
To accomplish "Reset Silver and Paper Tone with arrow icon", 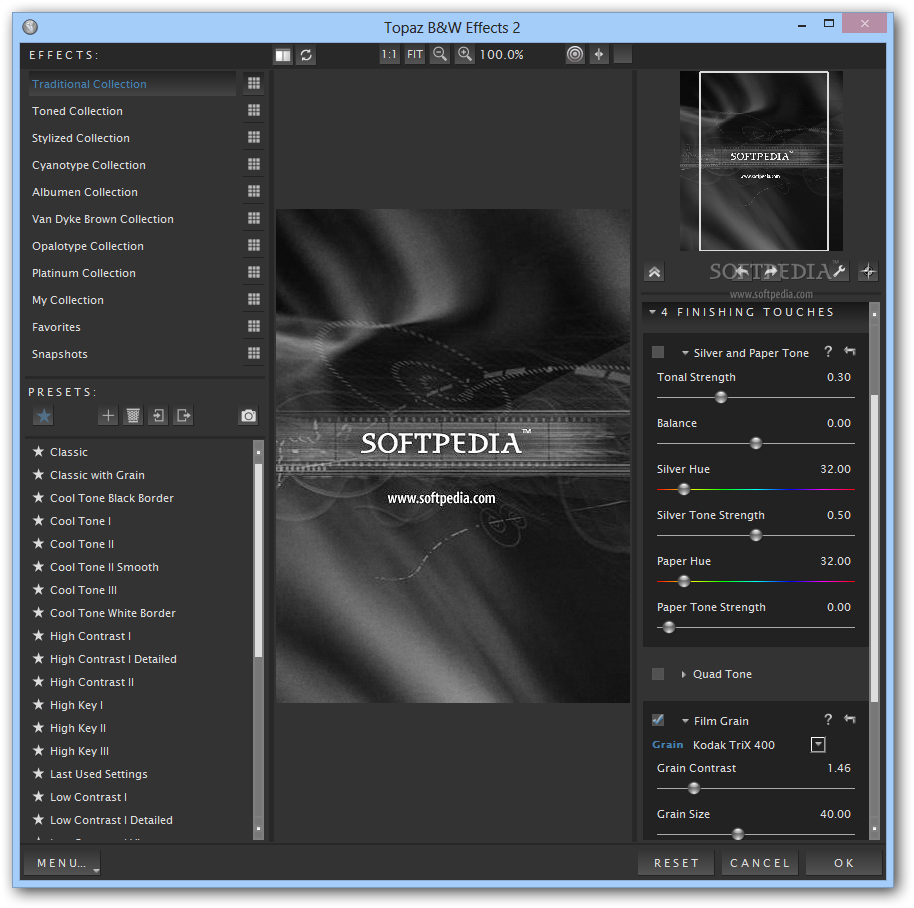I will 850,351.
